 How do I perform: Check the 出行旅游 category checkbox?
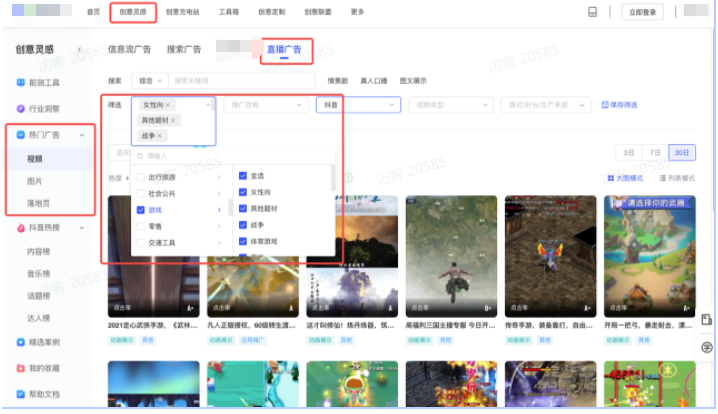point(141,177)
